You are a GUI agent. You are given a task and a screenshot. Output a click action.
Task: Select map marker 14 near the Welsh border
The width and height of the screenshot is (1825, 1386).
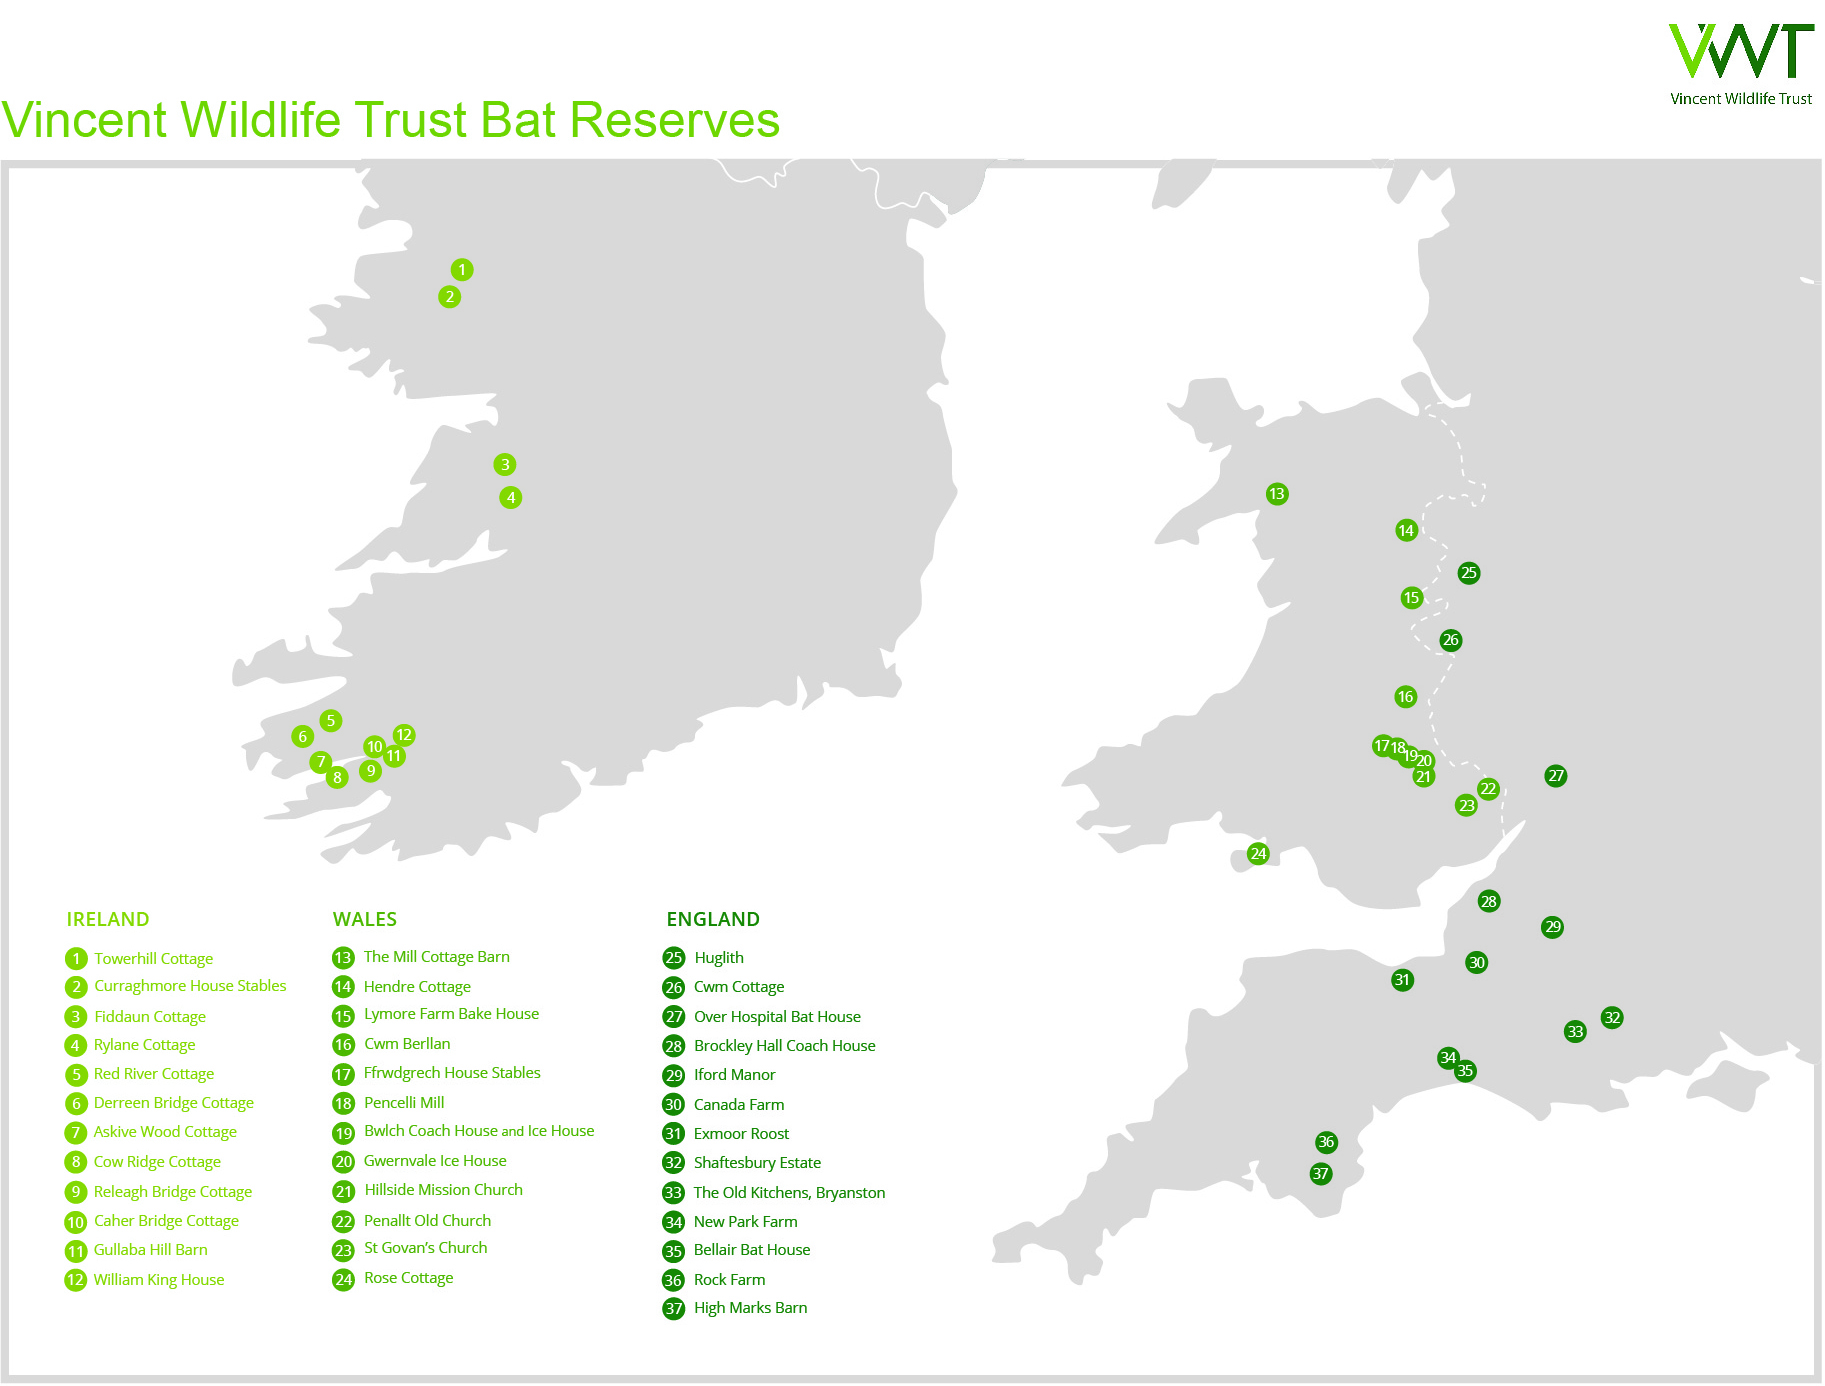tap(1407, 531)
